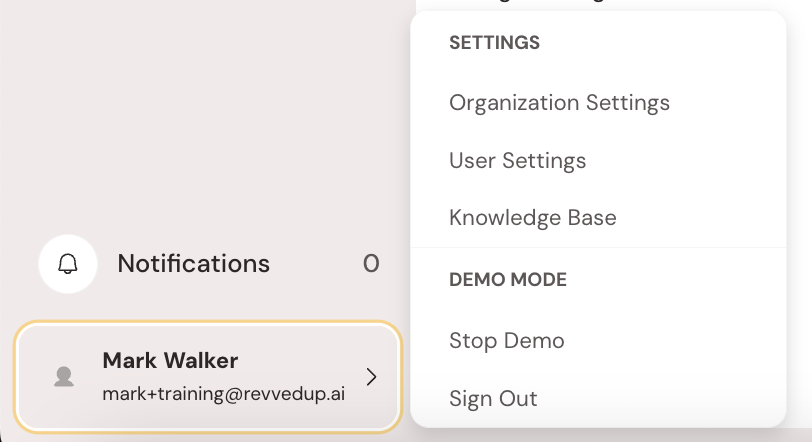Image resolution: width=812 pixels, height=442 pixels.
Task: Sign Out of the account
Action: coord(493,398)
